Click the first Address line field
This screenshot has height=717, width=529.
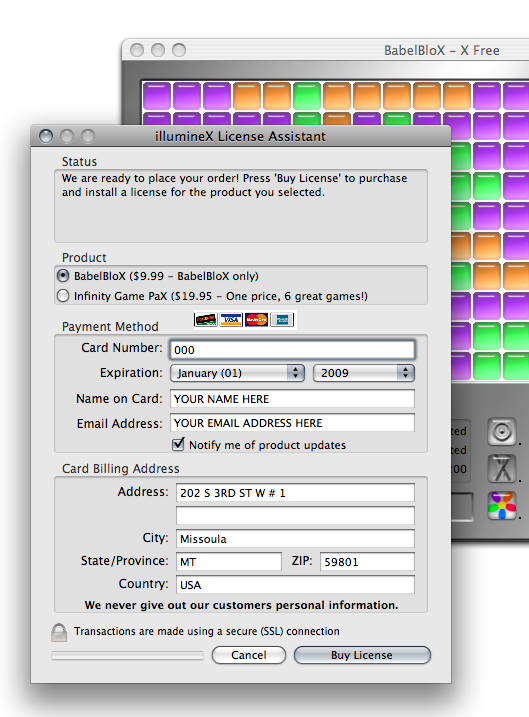click(x=295, y=493)
